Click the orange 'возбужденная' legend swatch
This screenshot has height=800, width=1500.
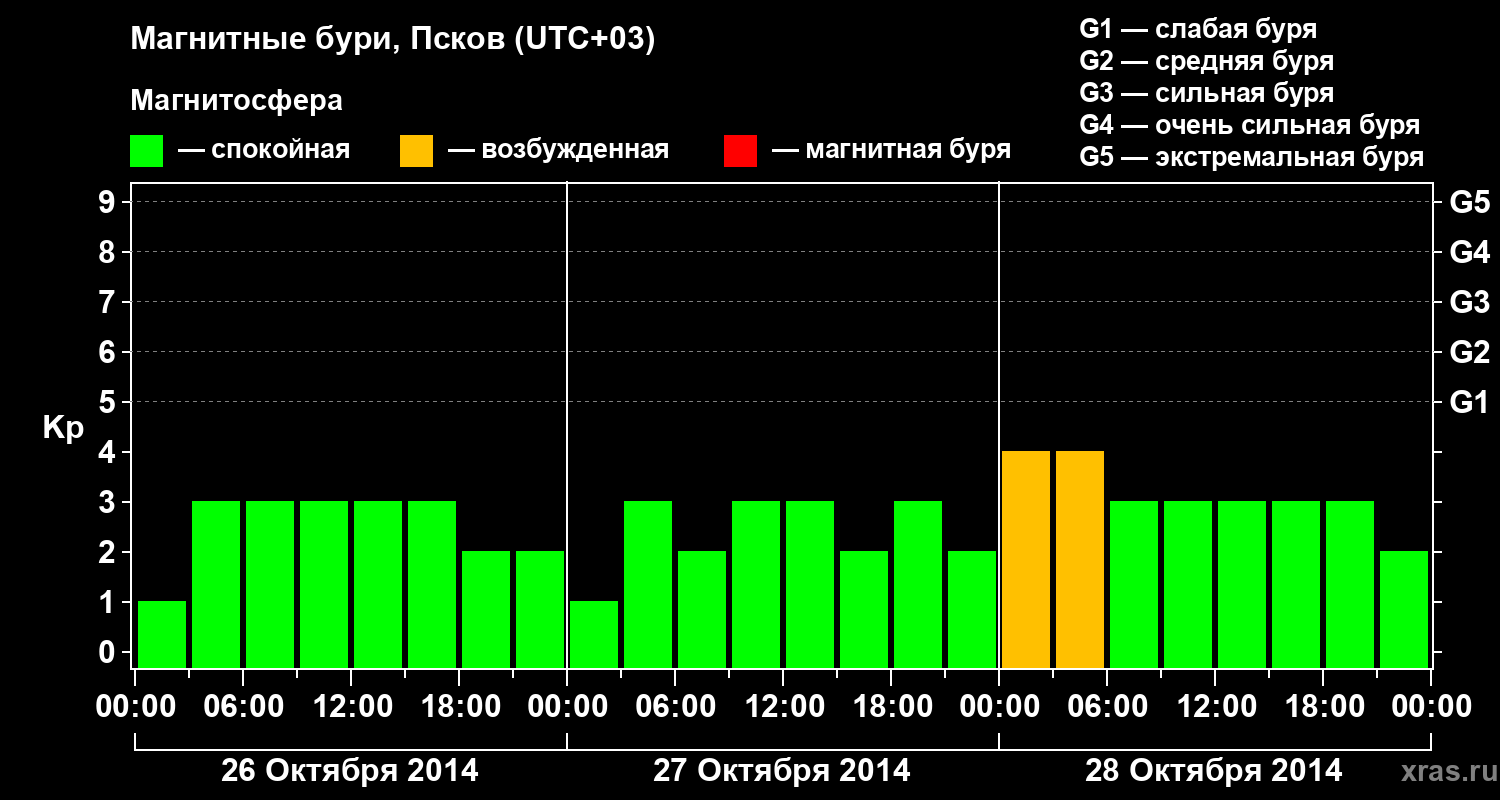point(417,151)
